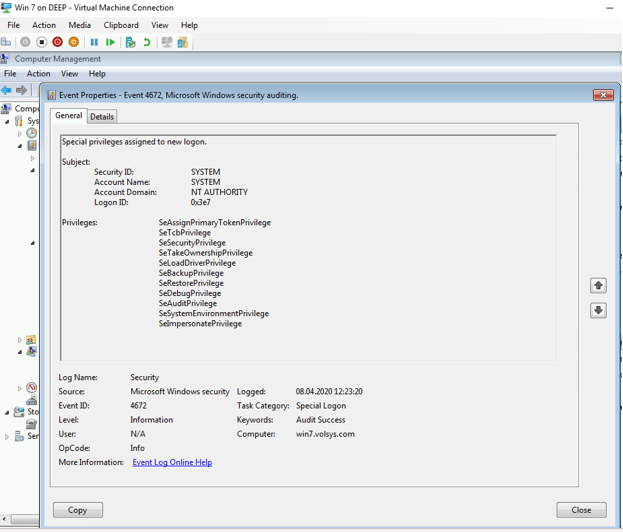
Task: Click the Checkpoint toolbar icon
Action: 130,42
